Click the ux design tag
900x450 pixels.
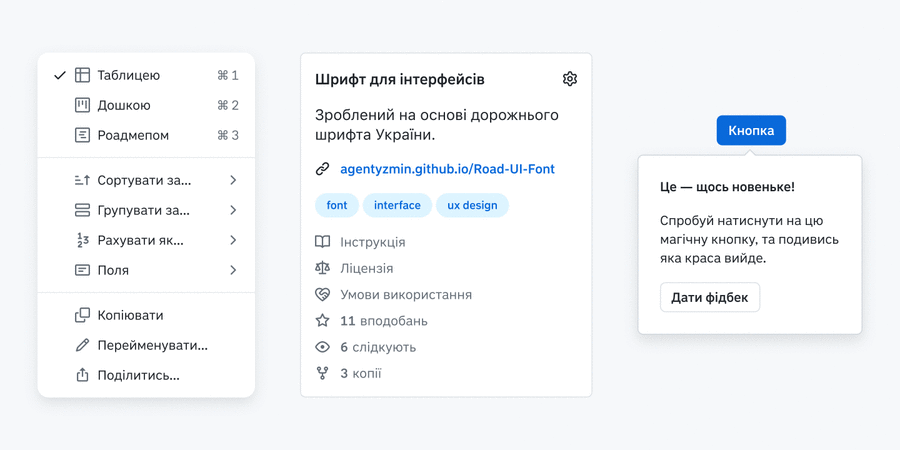coord(472,205)
